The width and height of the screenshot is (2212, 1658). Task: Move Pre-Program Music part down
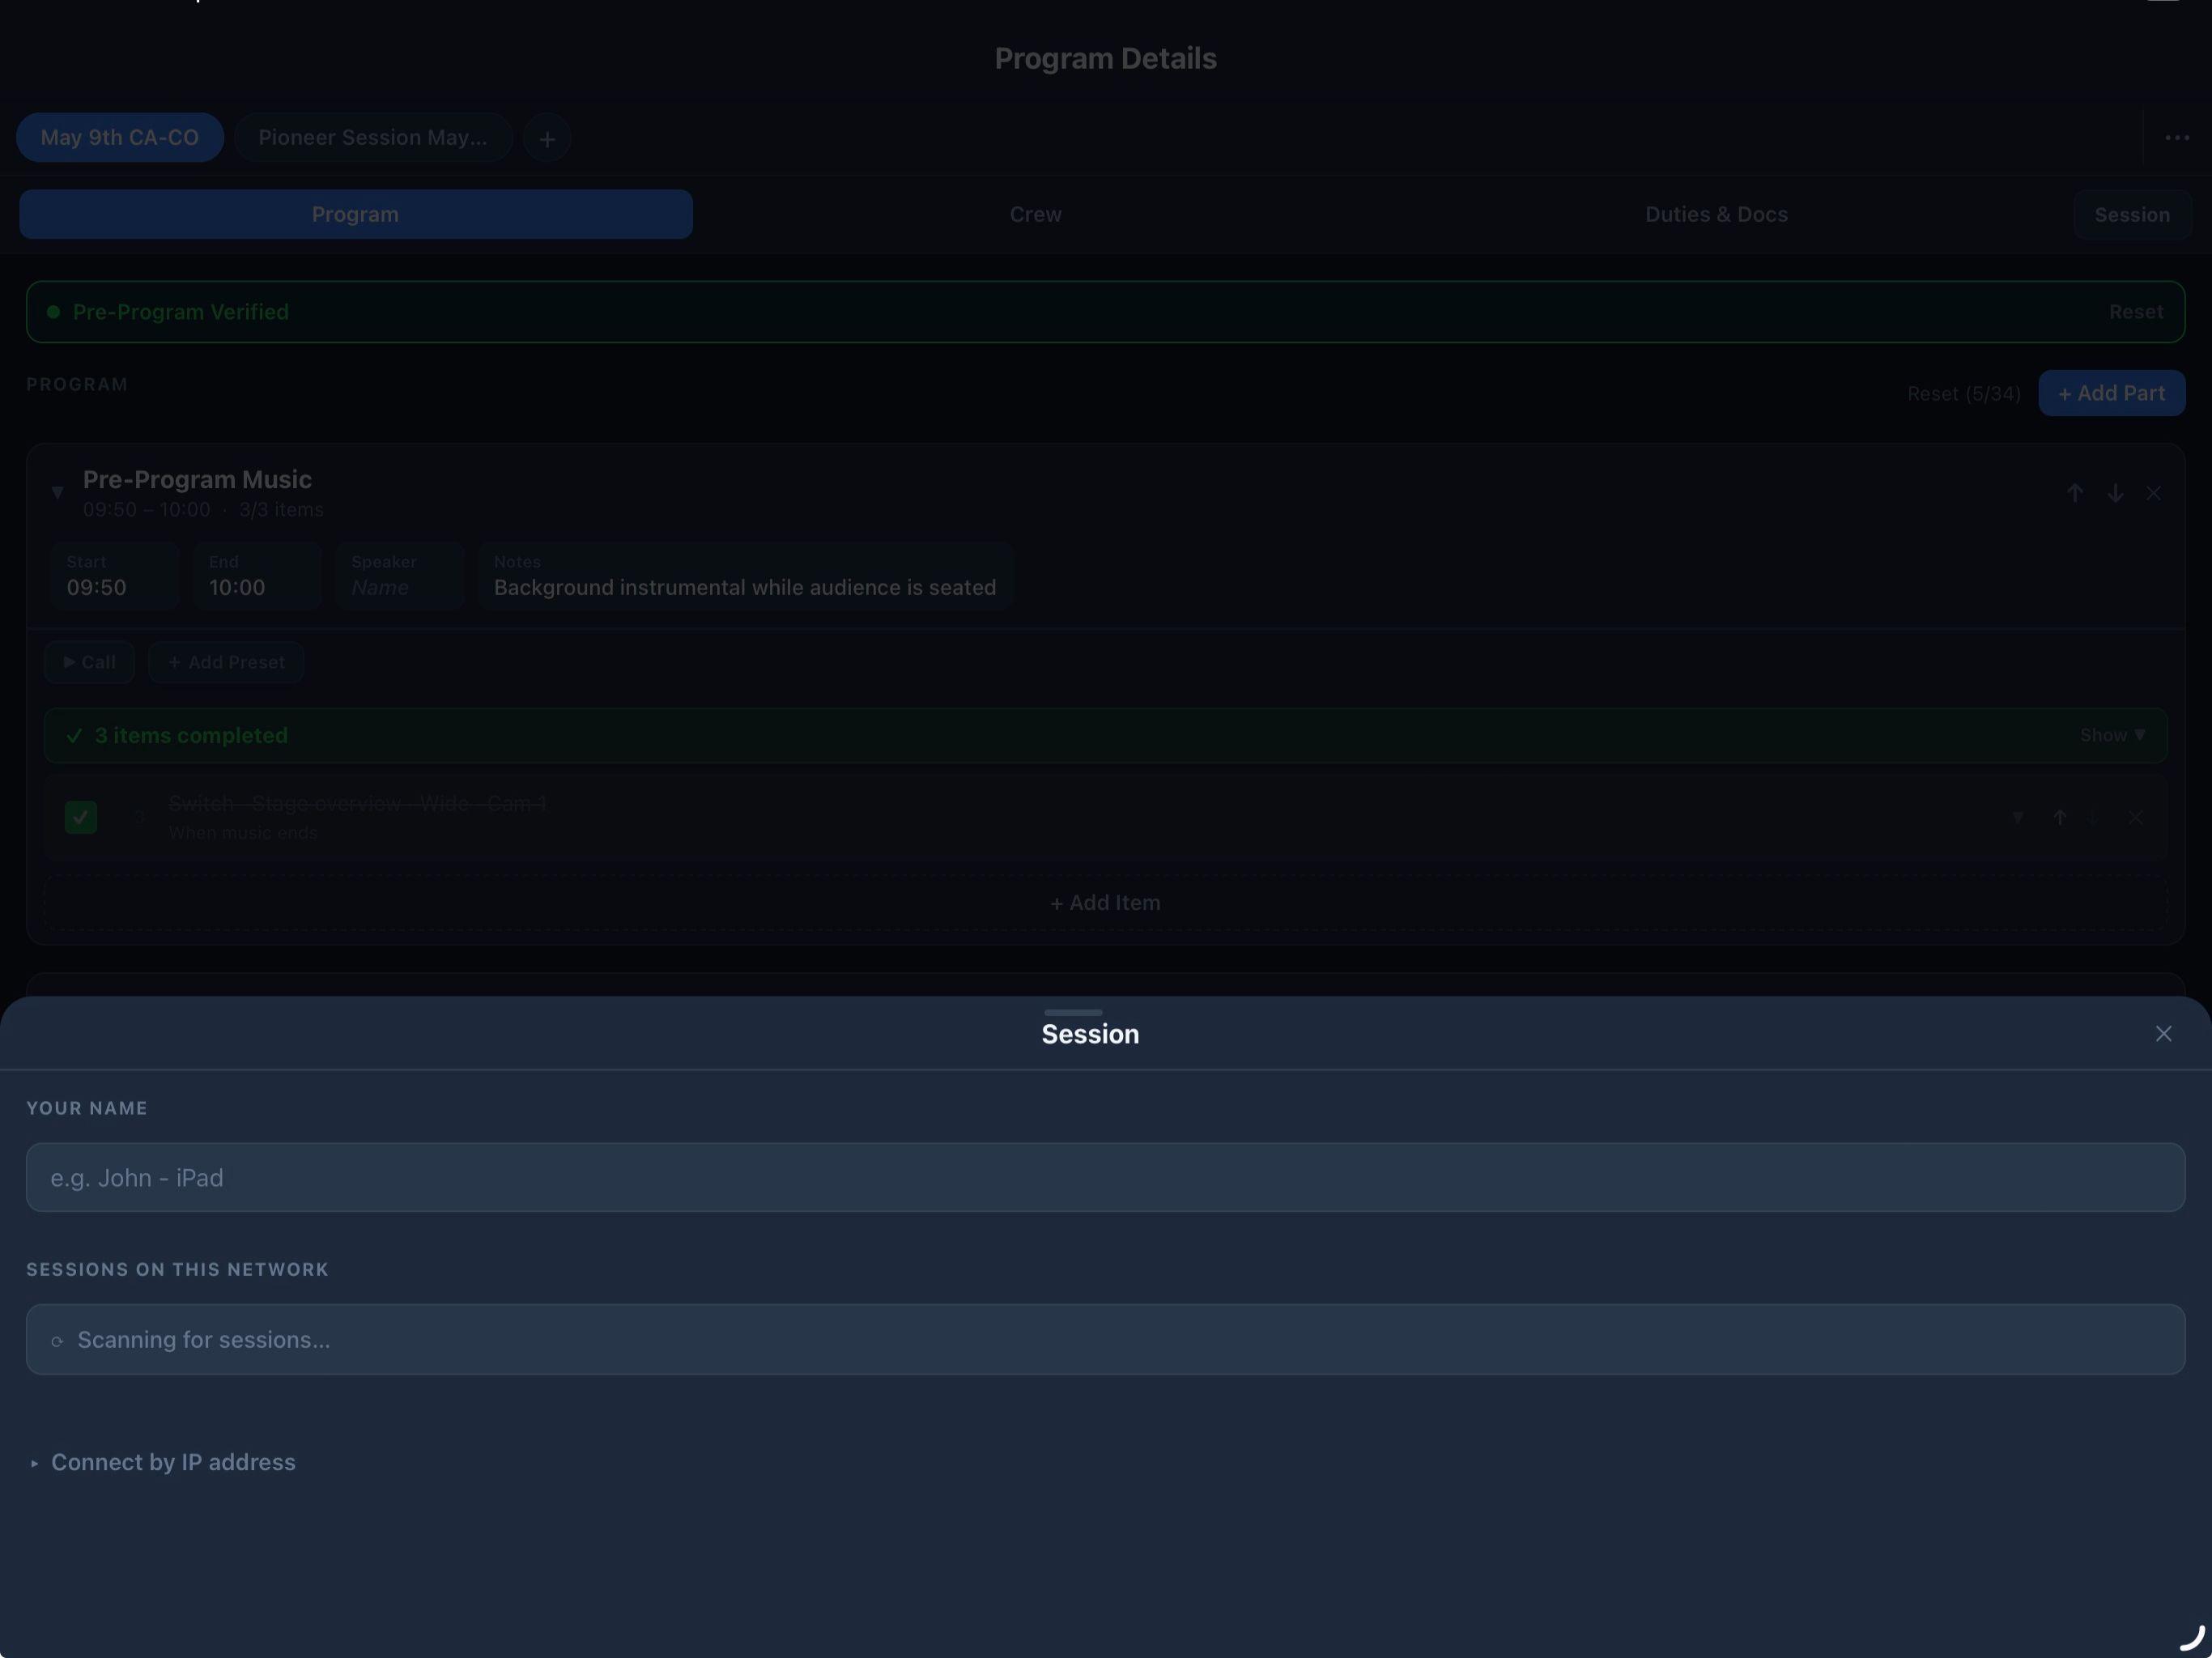(x=2115, y=493)
